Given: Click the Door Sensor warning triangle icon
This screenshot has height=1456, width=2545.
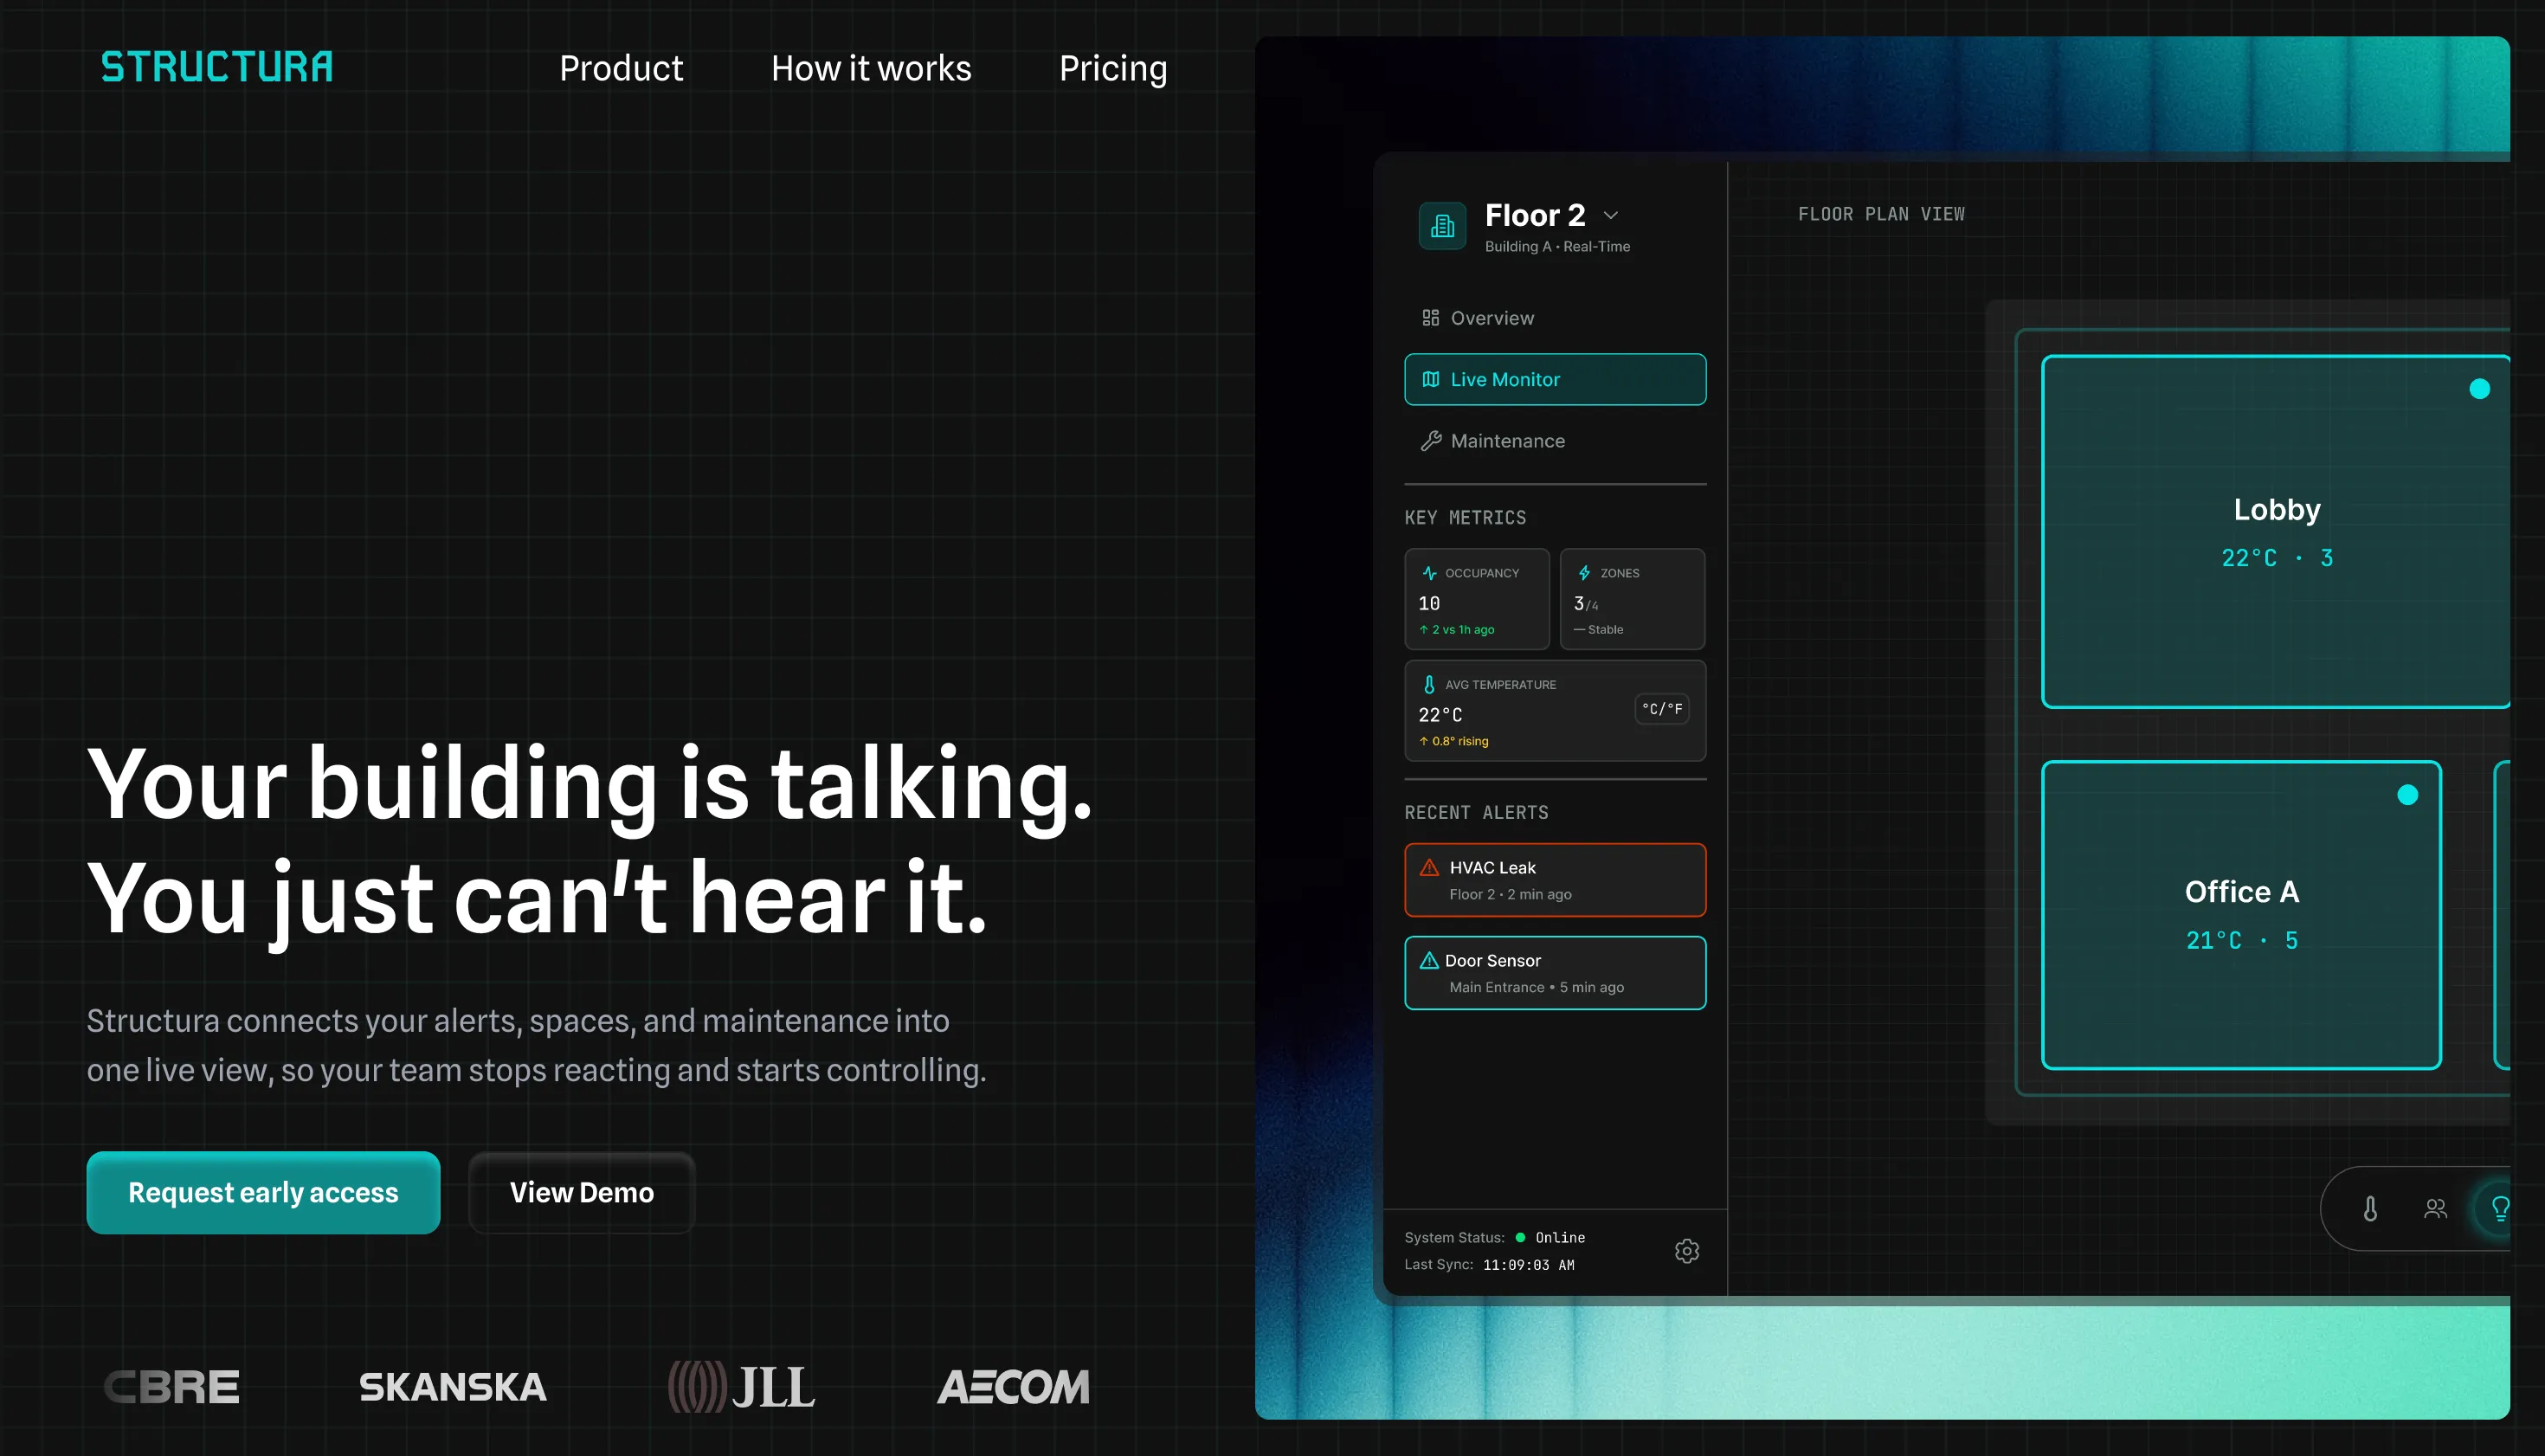Looking at the screenshot, I should pyautogui.click(x=1430, y=960).
